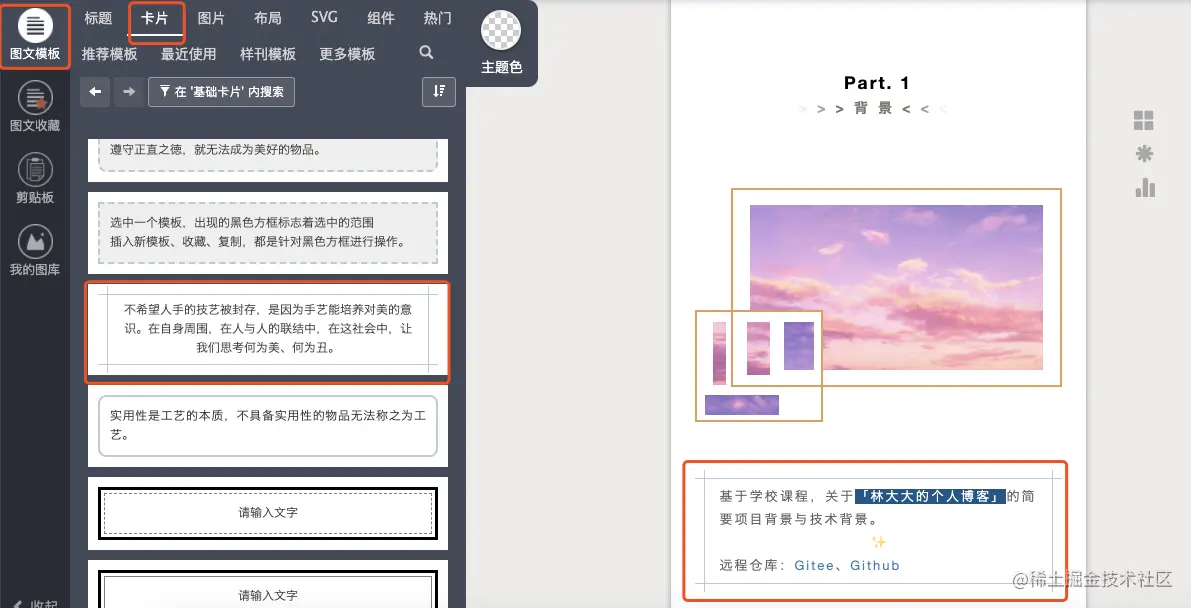Image resolution: width=1191 pixels, height=608 pixels.
Task: Select the 实用性是工艺的本质 rounded card template
Action: tap(267, 426)
